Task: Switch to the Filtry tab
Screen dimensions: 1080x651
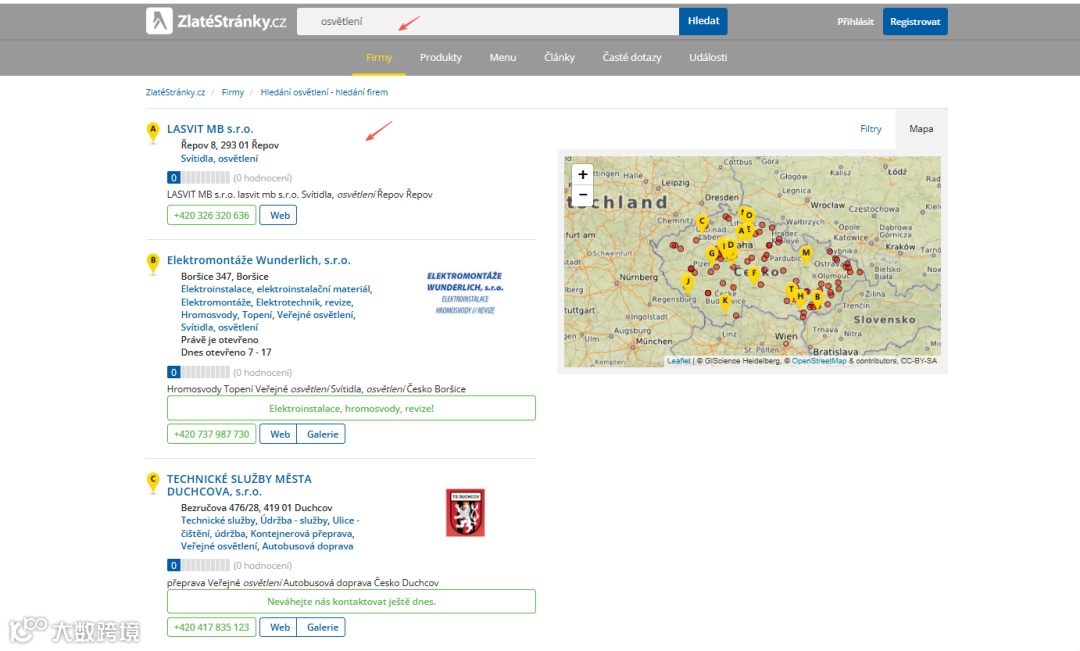Action: coord(871,129)
